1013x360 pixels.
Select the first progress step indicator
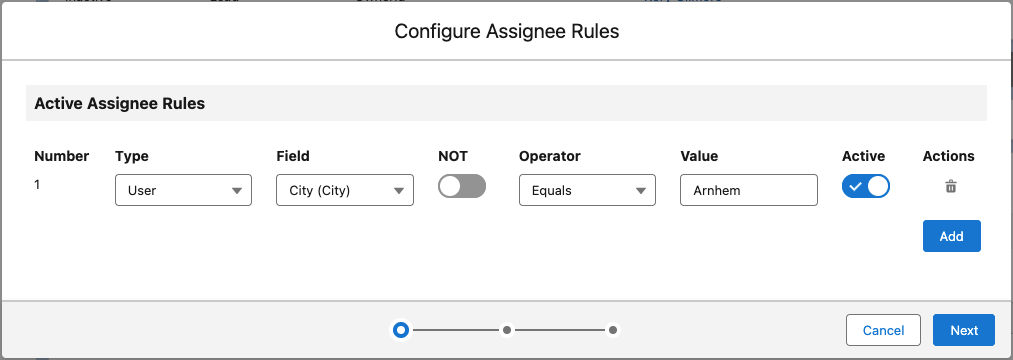[x=401, y=330]
